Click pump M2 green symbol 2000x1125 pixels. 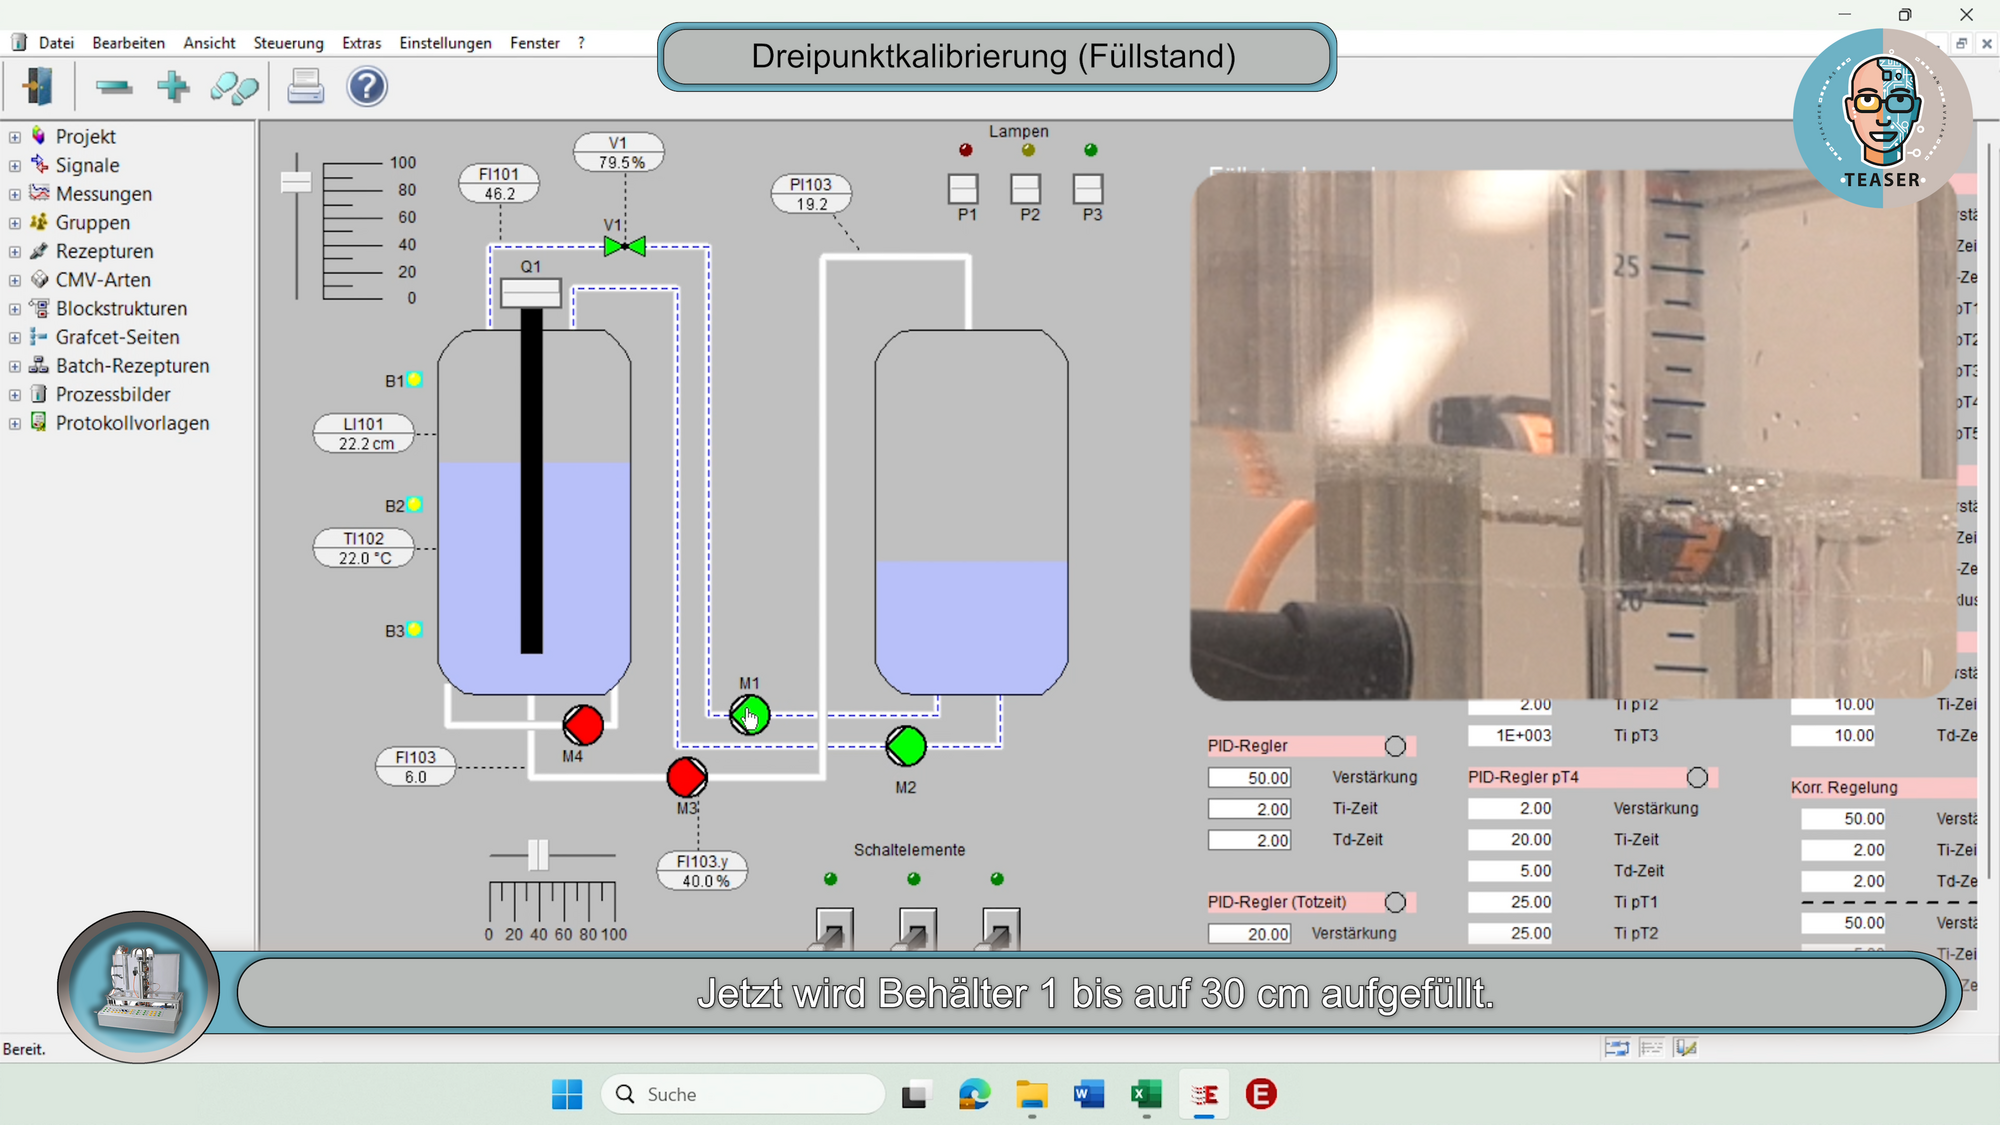coord(906,746)
